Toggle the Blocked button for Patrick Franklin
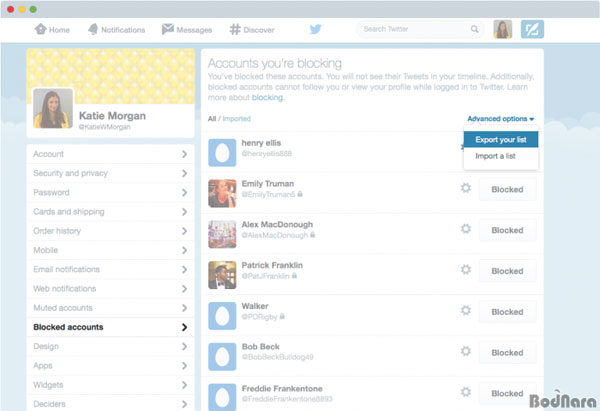Viewport: 600px width, 411px height. [x=507, y=271]
